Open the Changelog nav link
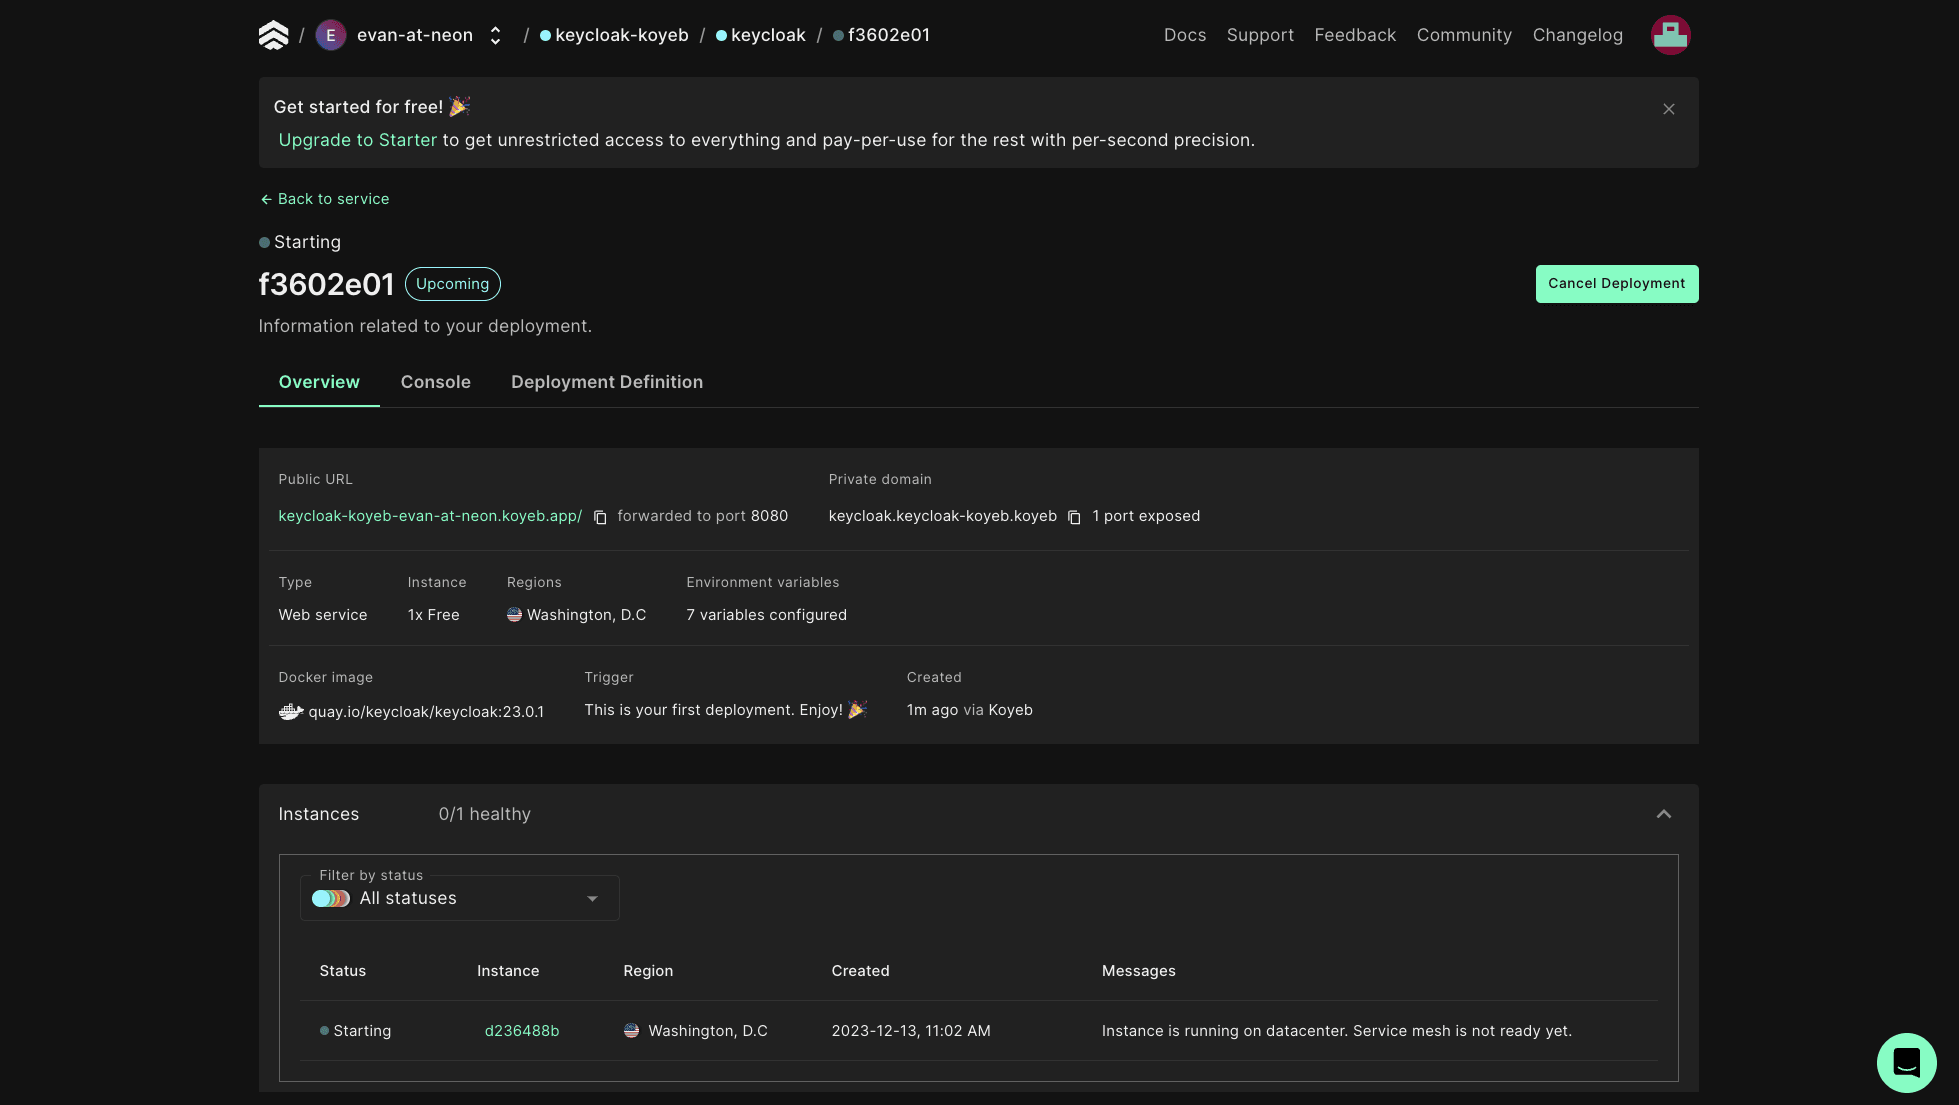Screen dimensions: 1959x1105 point(1577,35)
